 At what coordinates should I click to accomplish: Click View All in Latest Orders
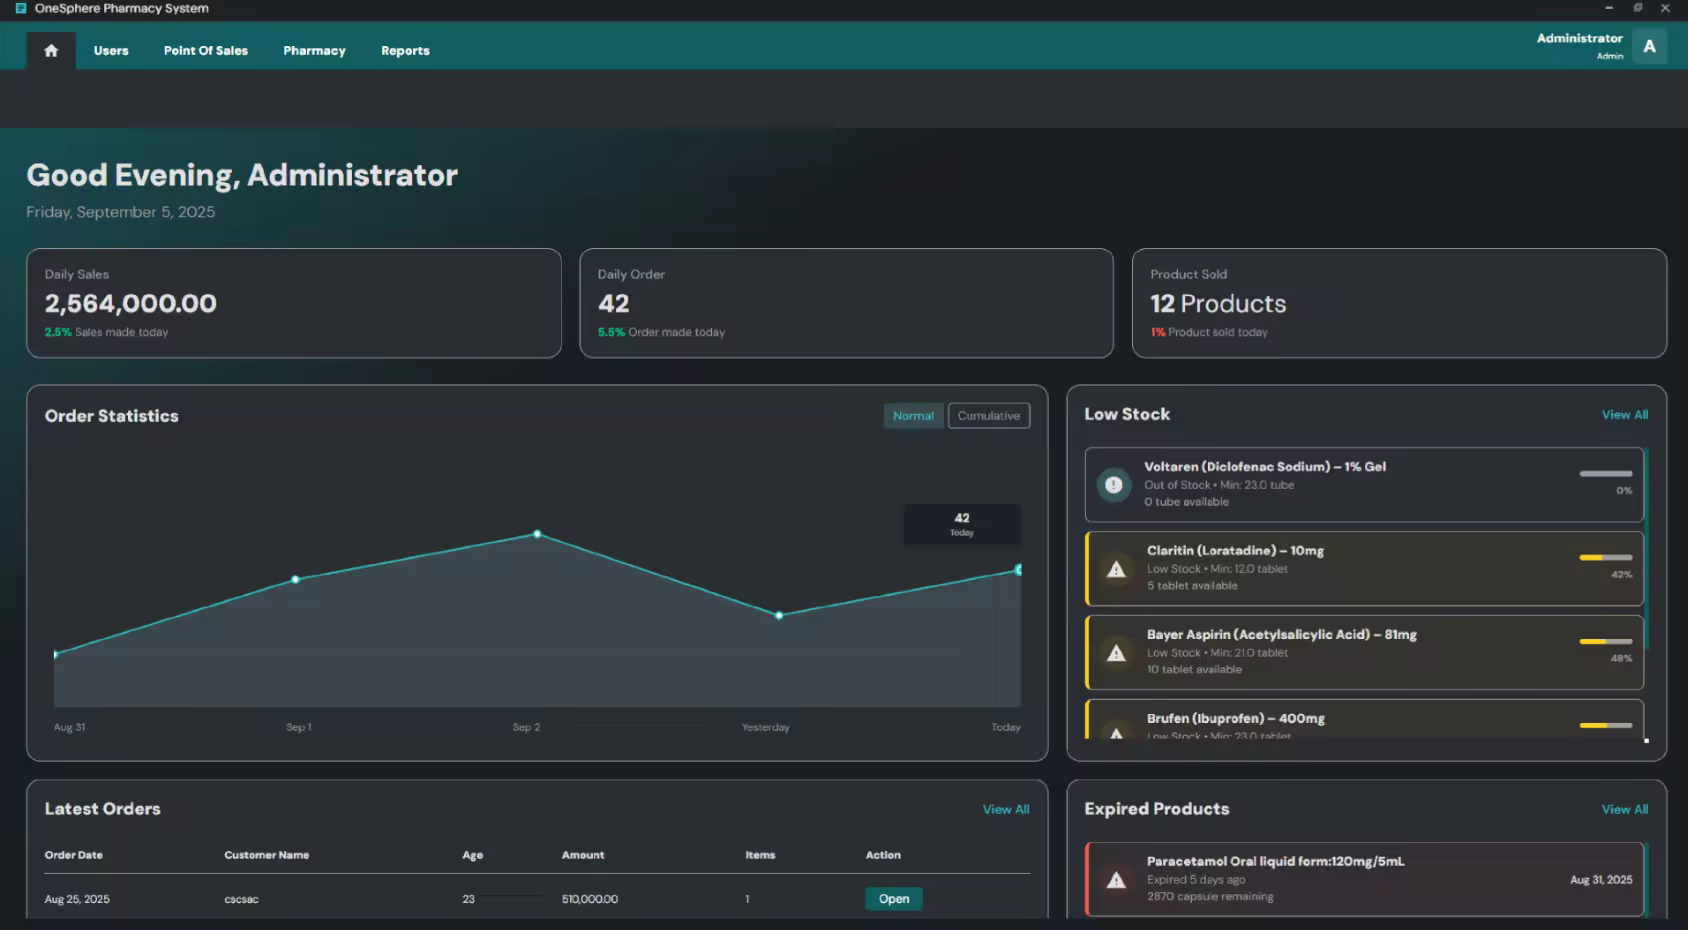tap(1005, 810)
